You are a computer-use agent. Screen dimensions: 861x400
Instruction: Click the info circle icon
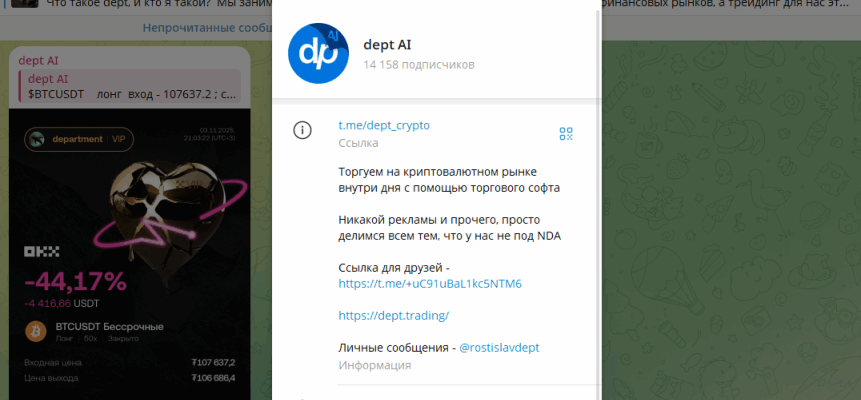pos(301,130)
